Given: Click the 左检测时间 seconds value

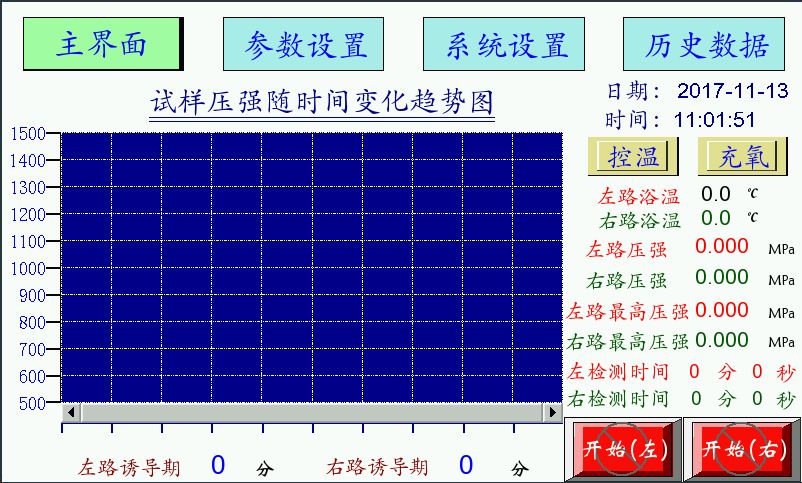Looking at the screenshot, I should 757,371.
